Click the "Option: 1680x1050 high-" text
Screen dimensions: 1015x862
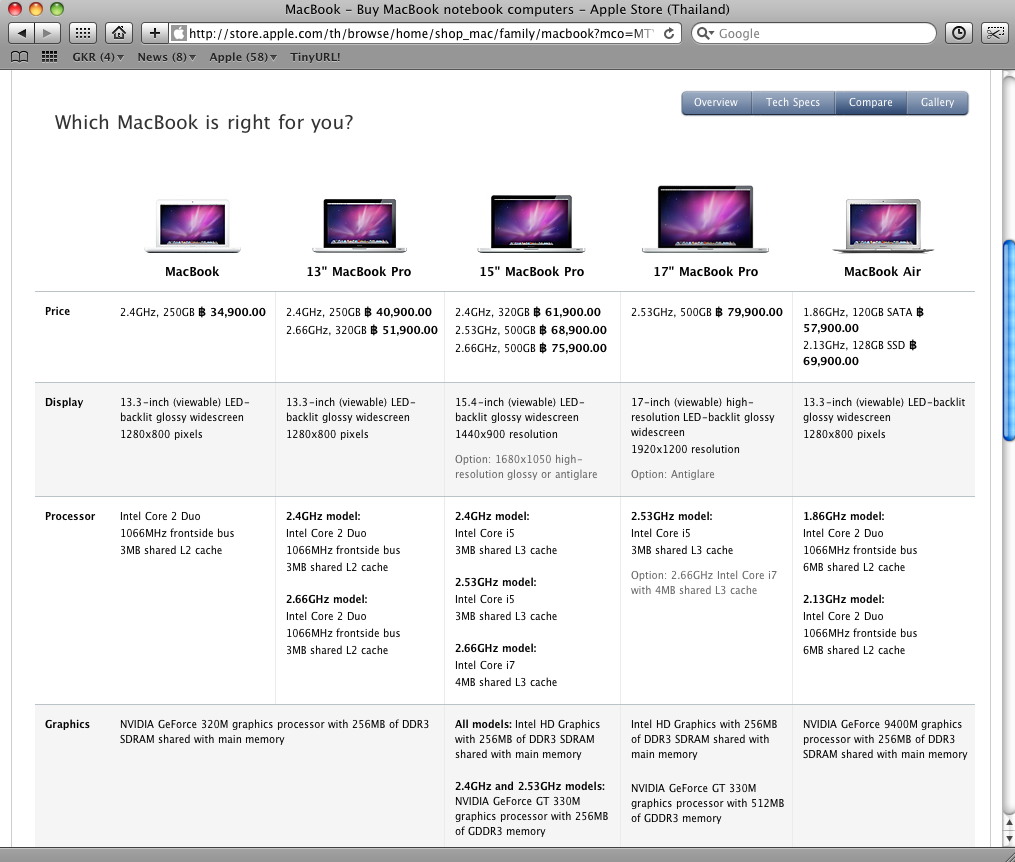(519, 459)
